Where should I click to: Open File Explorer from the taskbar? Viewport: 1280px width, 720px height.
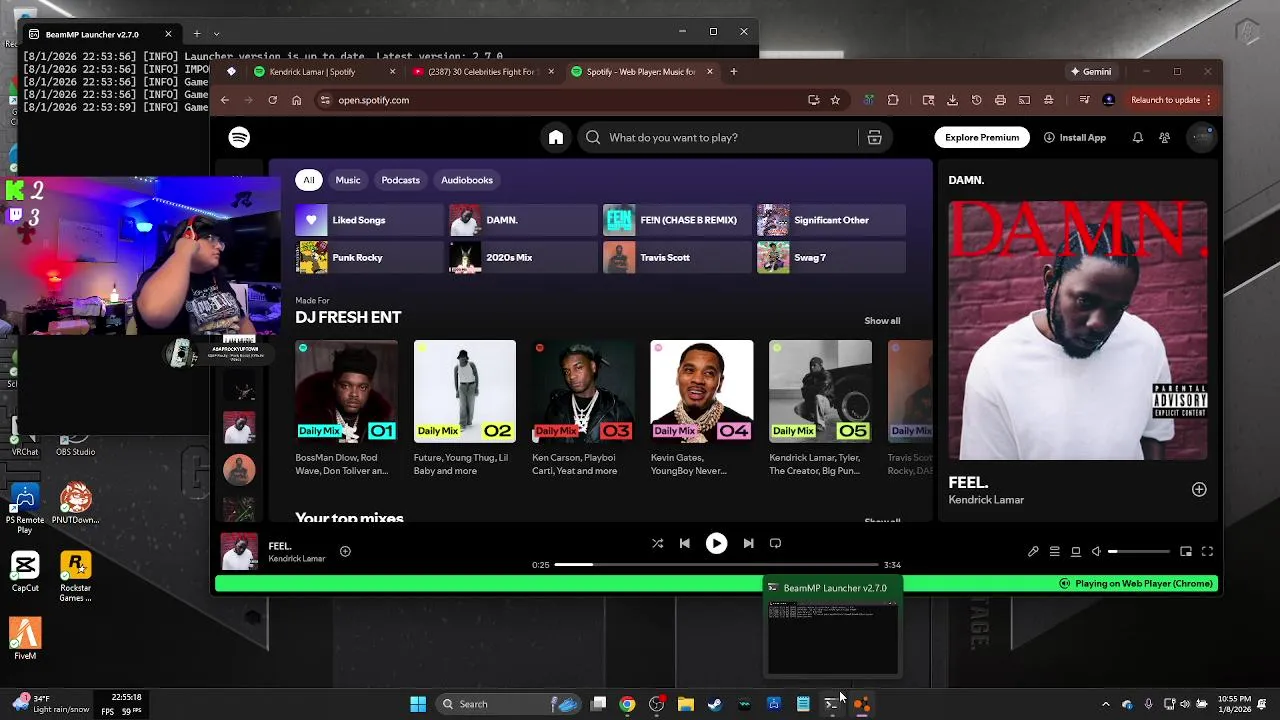tap(686, 704)
